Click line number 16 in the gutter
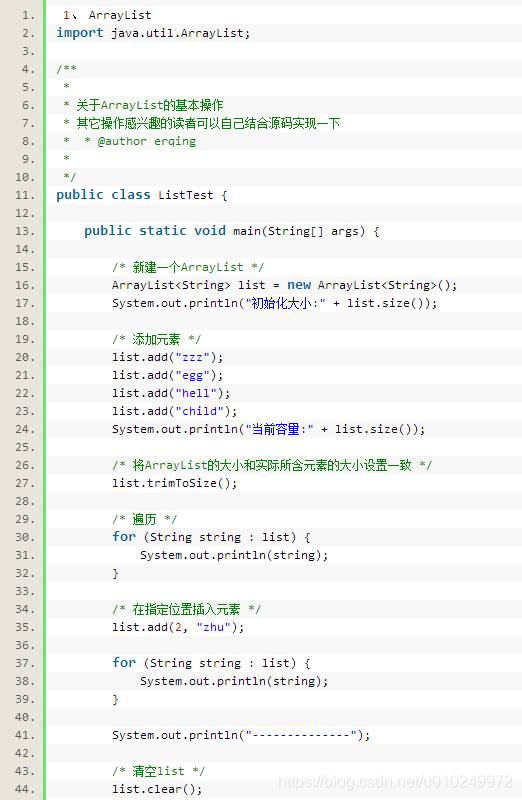 tap(25, 285)
